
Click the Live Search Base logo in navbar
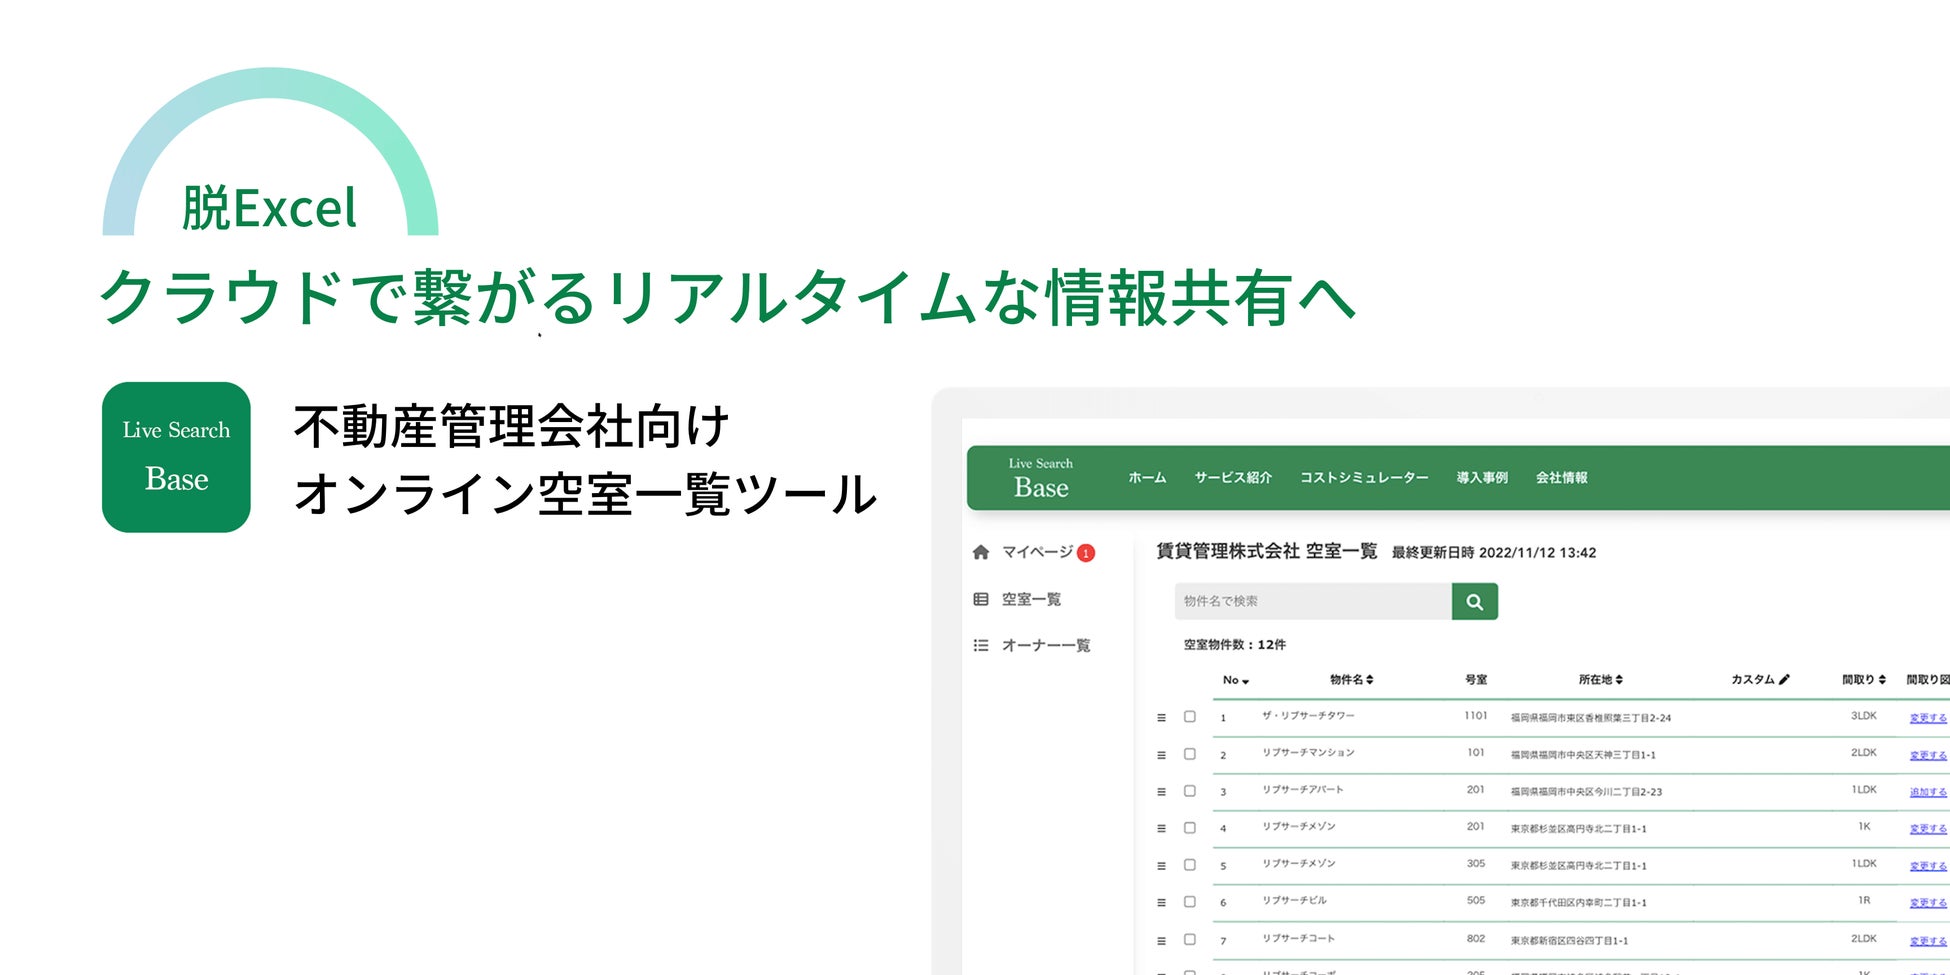(1041, 478)
